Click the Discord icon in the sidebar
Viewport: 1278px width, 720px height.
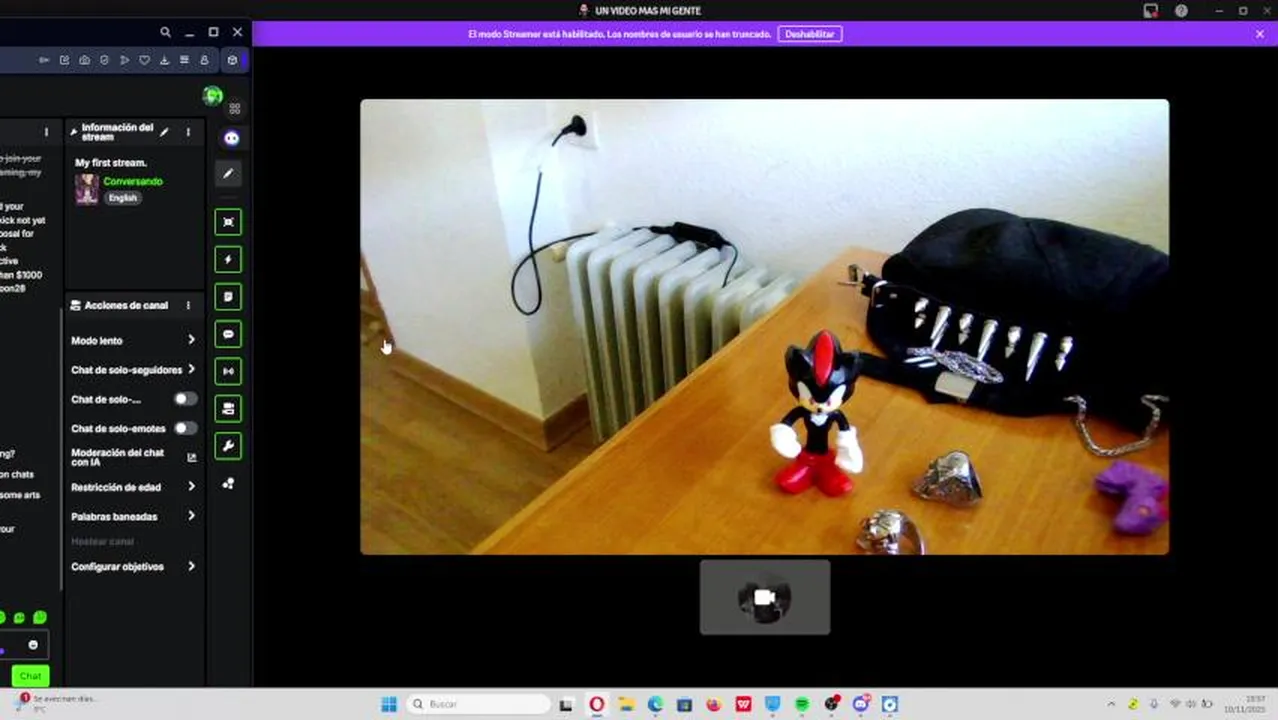231,138
